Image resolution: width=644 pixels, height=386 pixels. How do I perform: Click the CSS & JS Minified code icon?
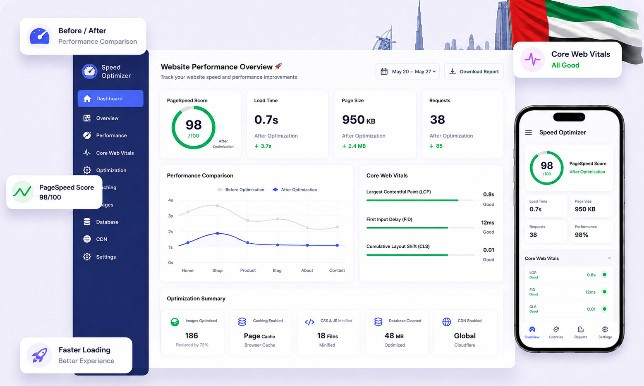coord(309,322)
